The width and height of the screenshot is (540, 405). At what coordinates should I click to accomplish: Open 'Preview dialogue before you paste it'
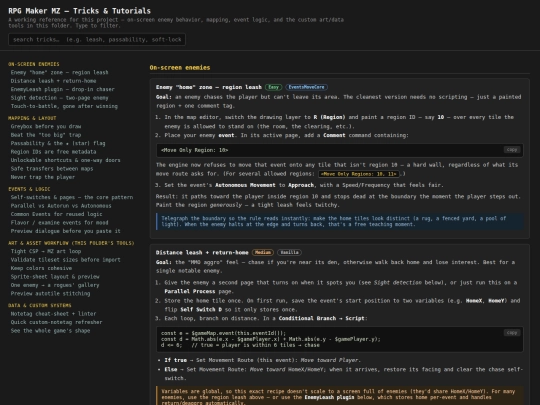[x=65, y=231]
